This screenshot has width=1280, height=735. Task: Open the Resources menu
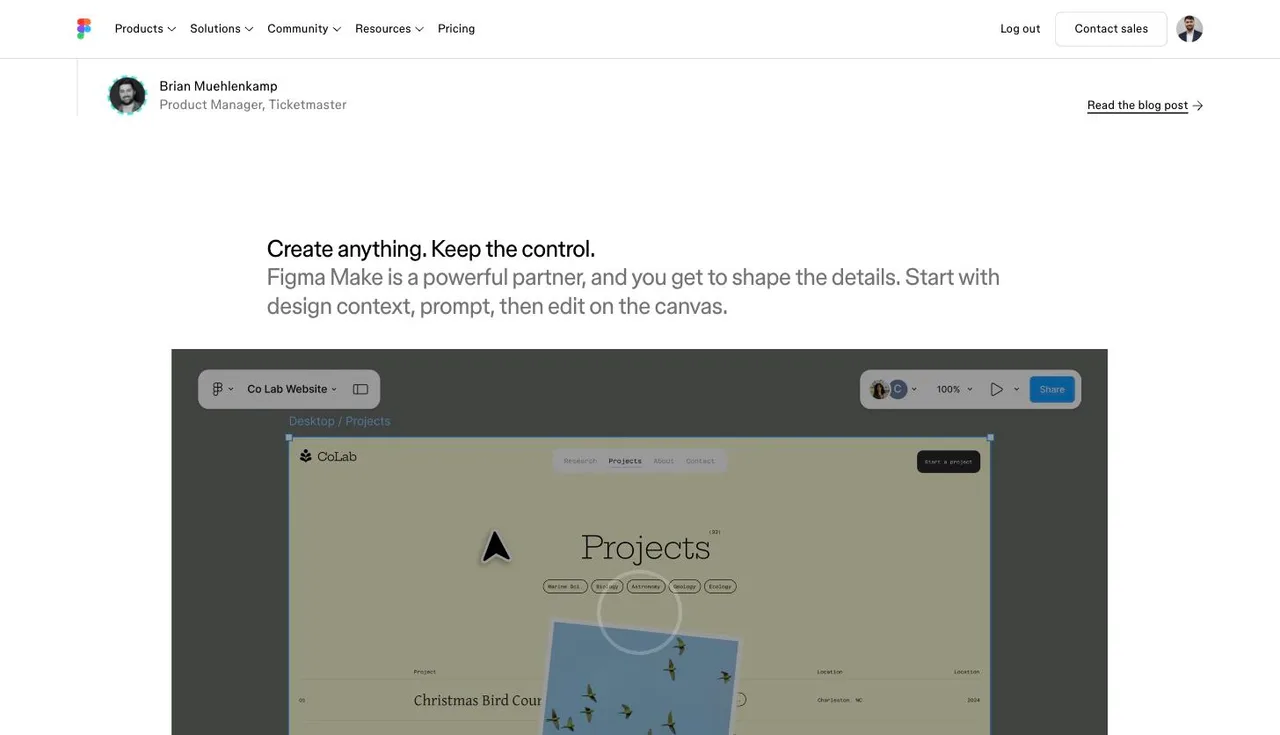pyautogui.click(x=389, y=29)
